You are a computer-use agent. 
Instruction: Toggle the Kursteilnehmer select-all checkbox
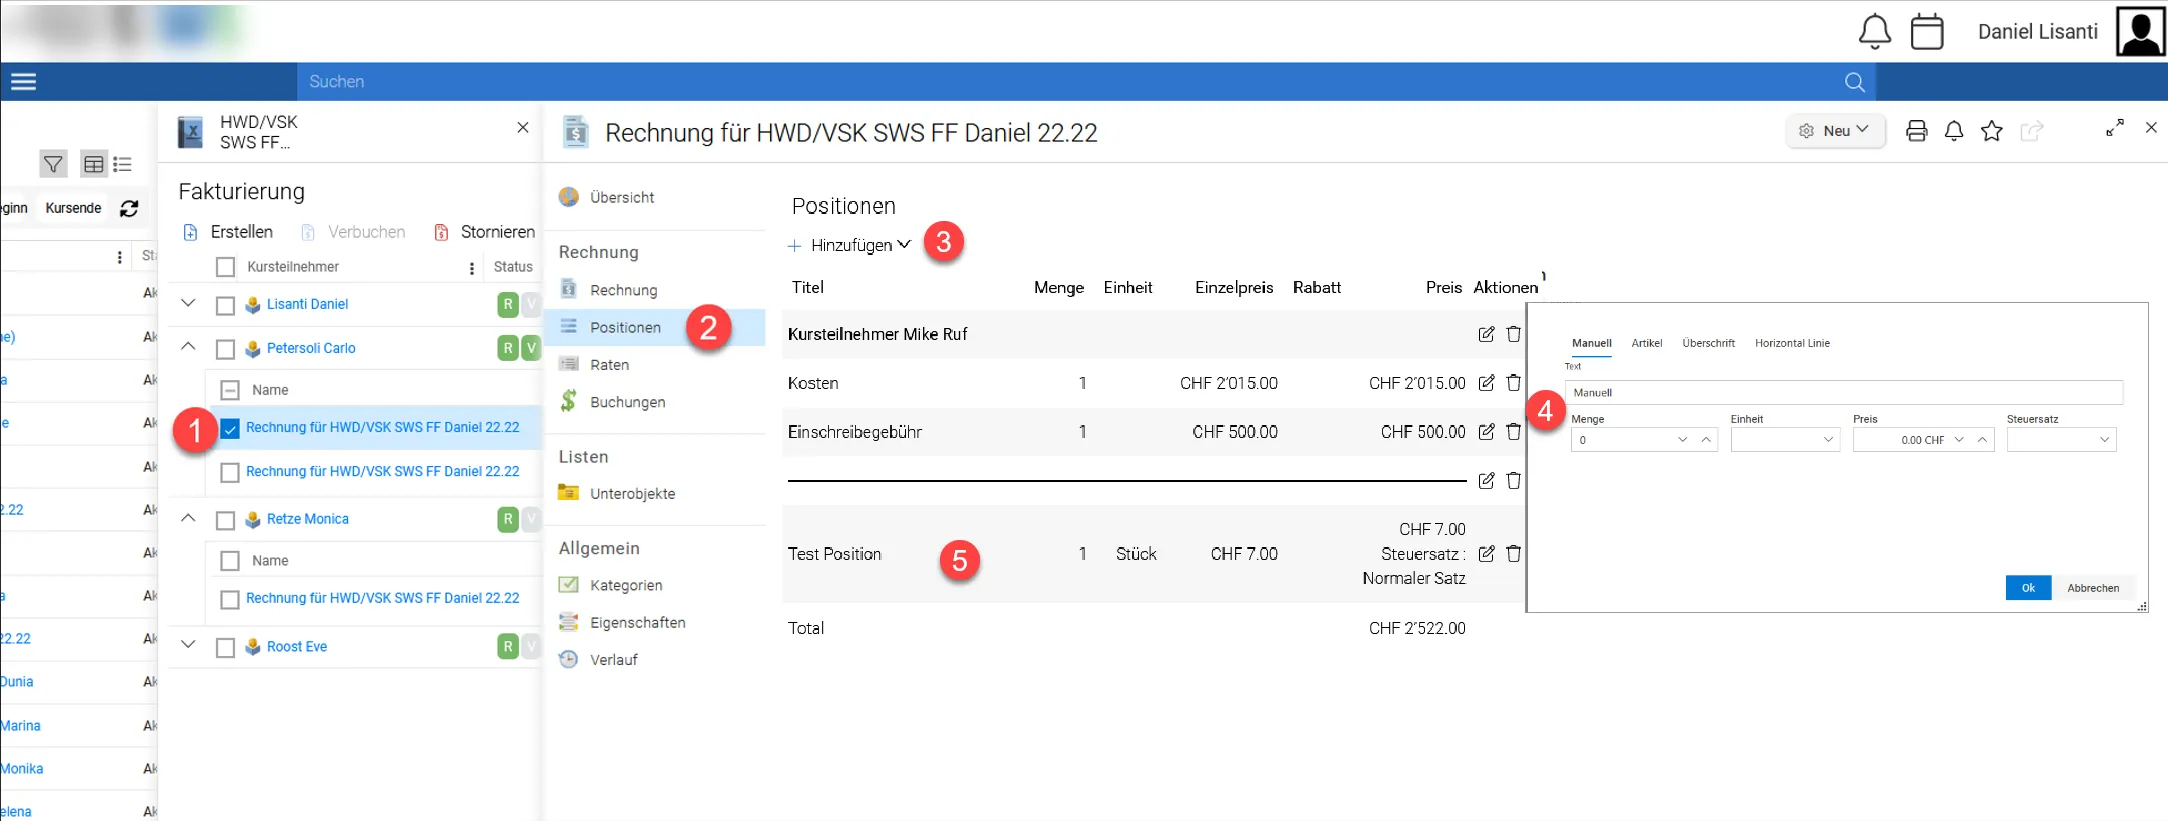(226, 267)
